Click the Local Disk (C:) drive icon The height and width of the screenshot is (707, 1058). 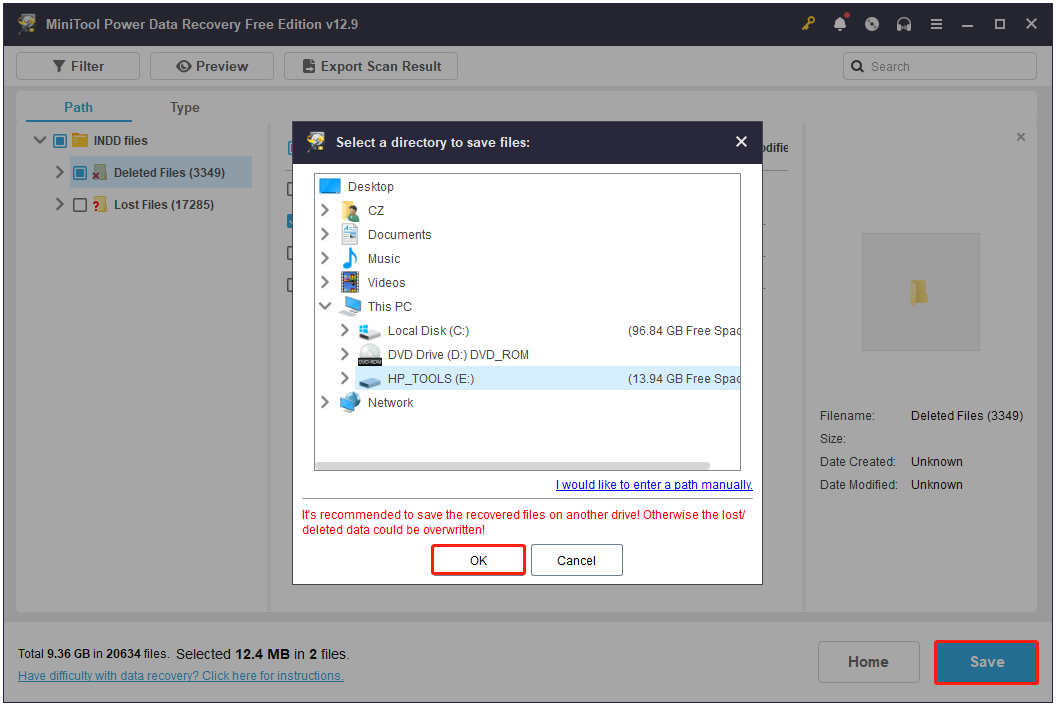(x=370, y=331)
